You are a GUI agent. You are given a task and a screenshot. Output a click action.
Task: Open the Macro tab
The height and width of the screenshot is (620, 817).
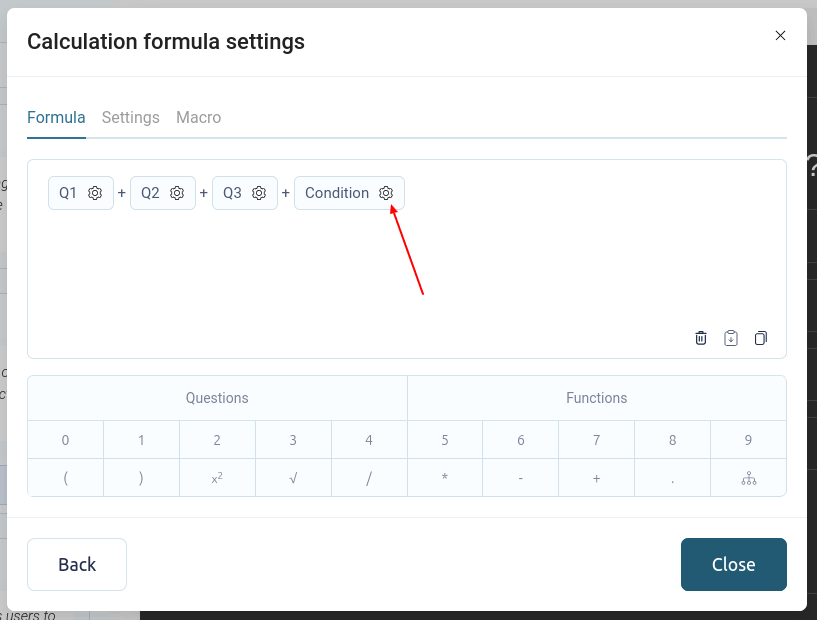198,117
